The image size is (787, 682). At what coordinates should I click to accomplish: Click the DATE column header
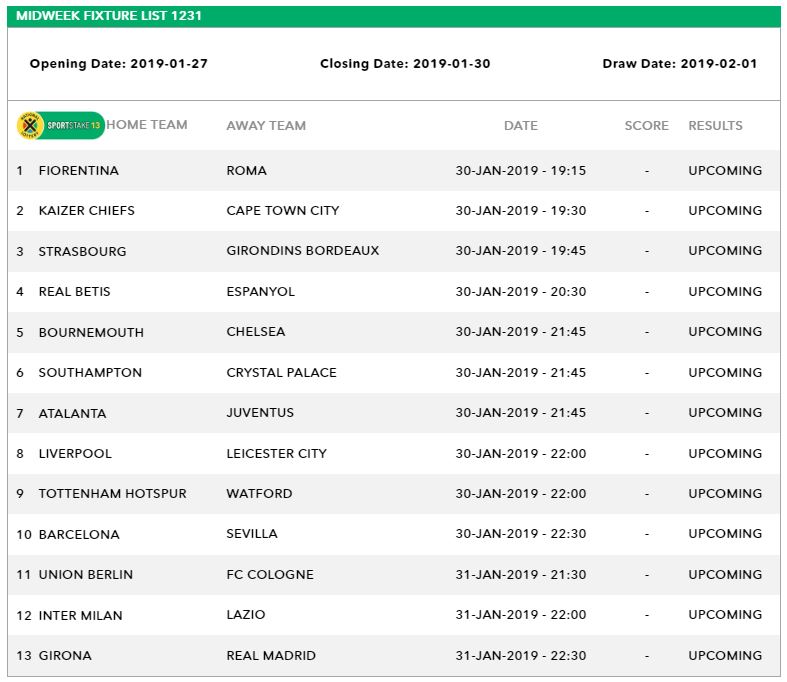click(520, 126)
